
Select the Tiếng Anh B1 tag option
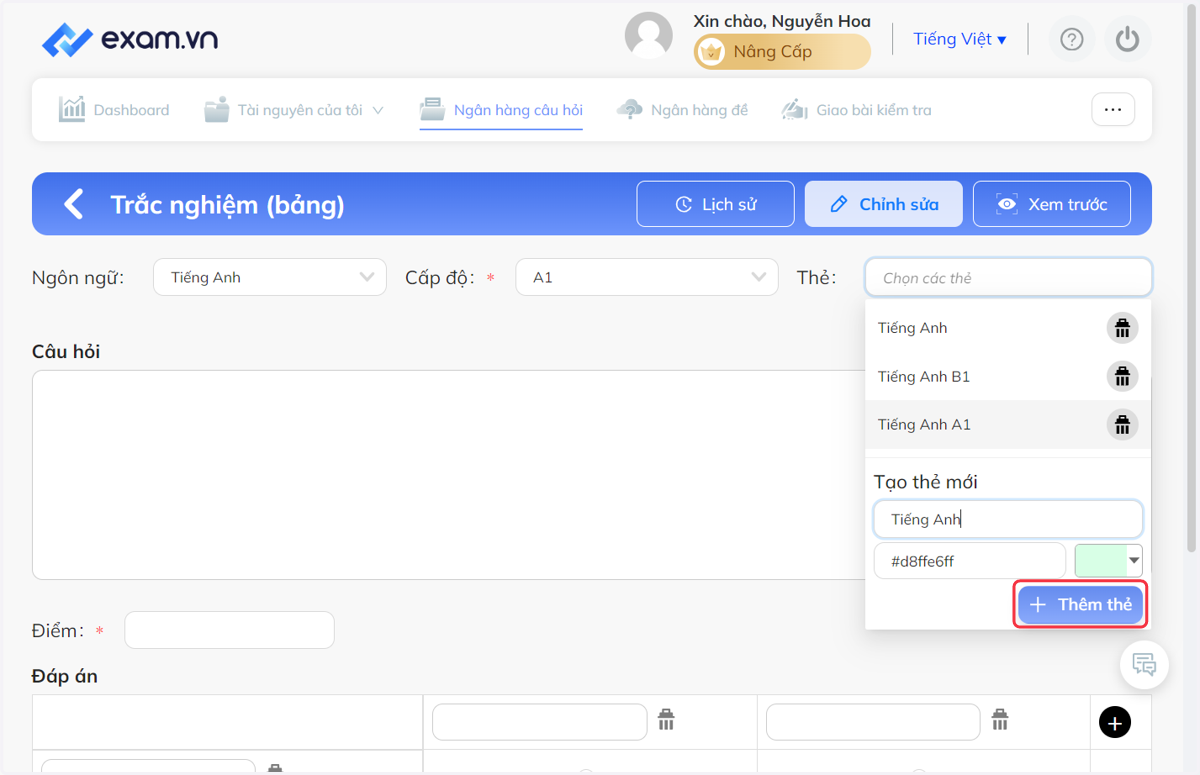1008,376
